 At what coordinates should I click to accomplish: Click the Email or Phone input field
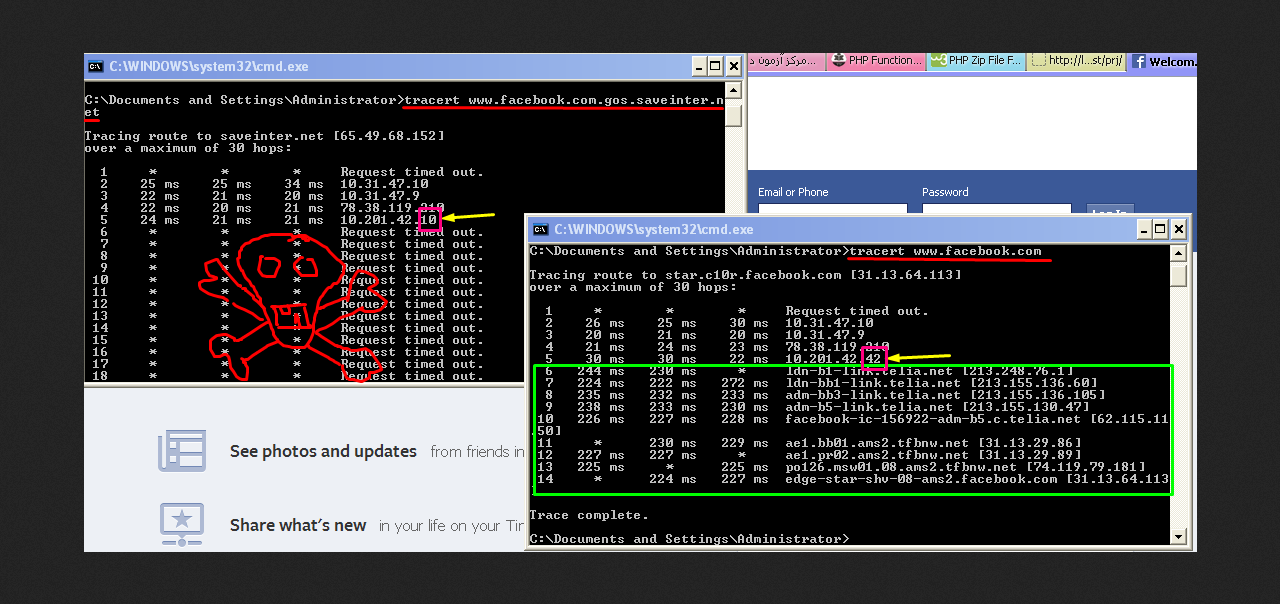click(832, 210)
